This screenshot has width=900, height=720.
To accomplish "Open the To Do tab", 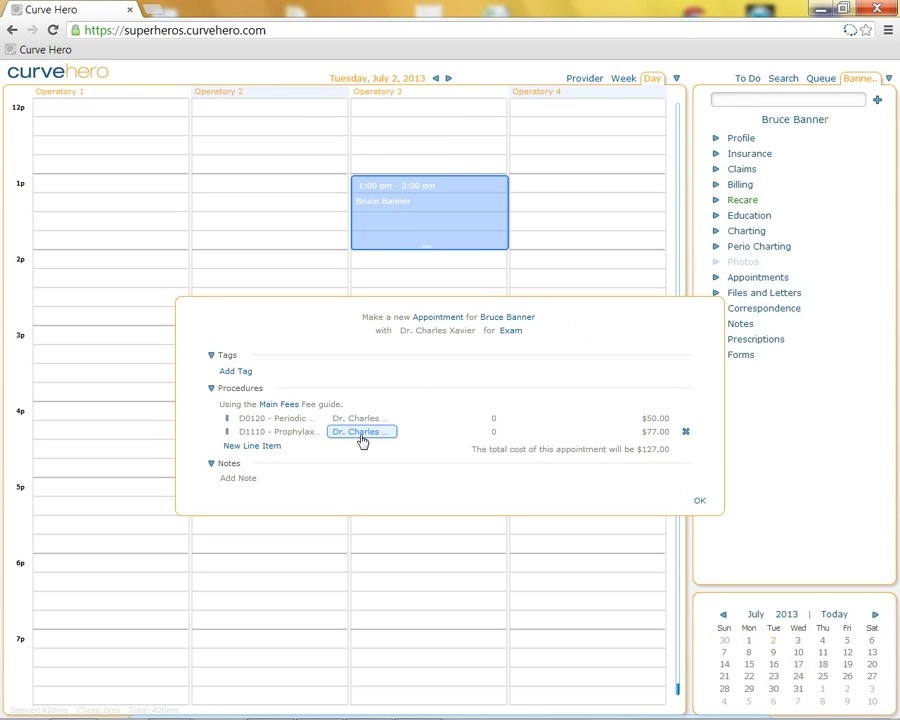I will [x=747, y=78].
